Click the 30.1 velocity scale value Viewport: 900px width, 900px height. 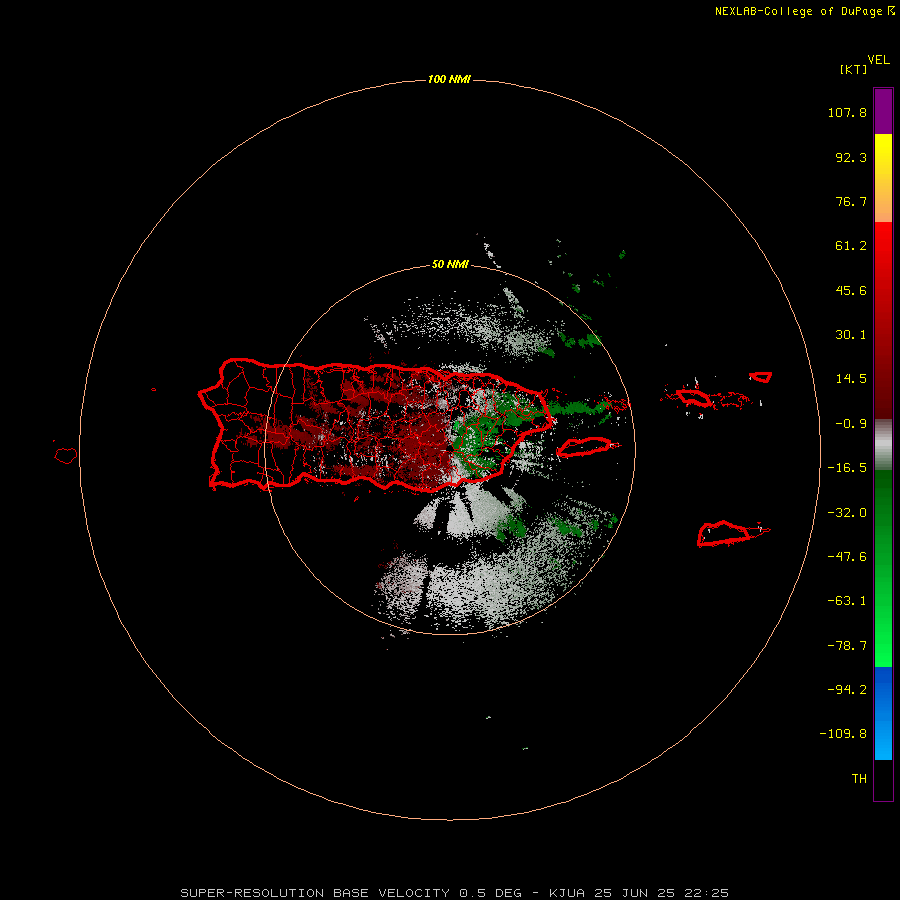pos(851,335)
